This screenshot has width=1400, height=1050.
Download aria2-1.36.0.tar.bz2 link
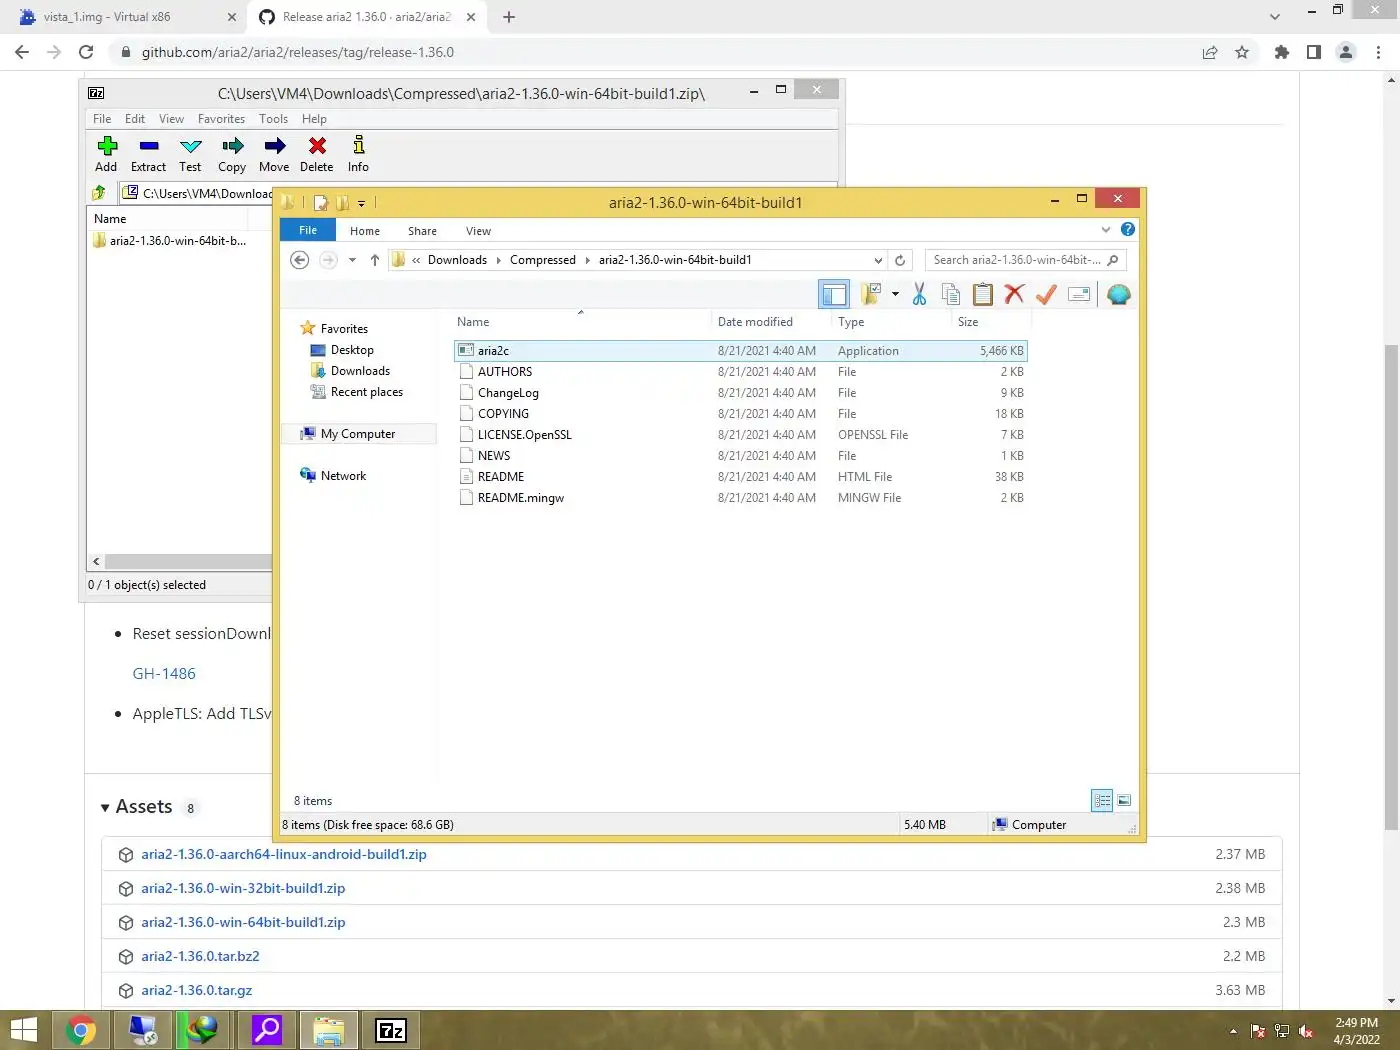[x=200, y=956]
